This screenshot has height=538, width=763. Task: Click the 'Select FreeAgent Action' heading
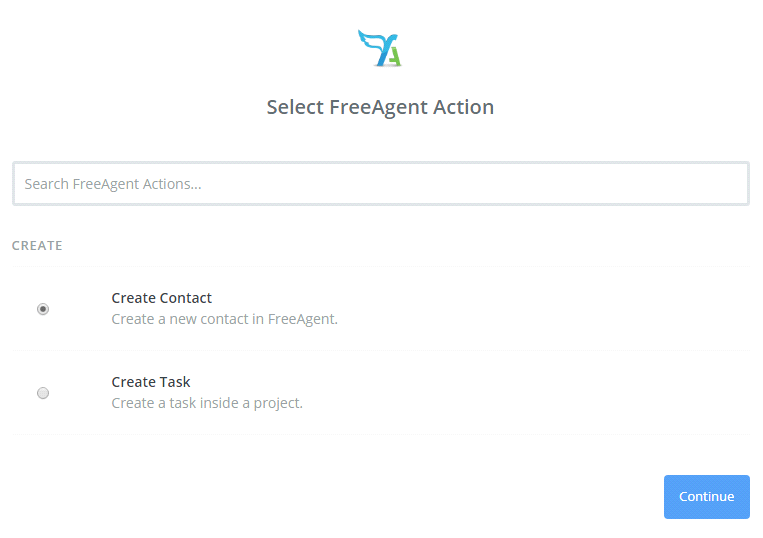point(380,107)
